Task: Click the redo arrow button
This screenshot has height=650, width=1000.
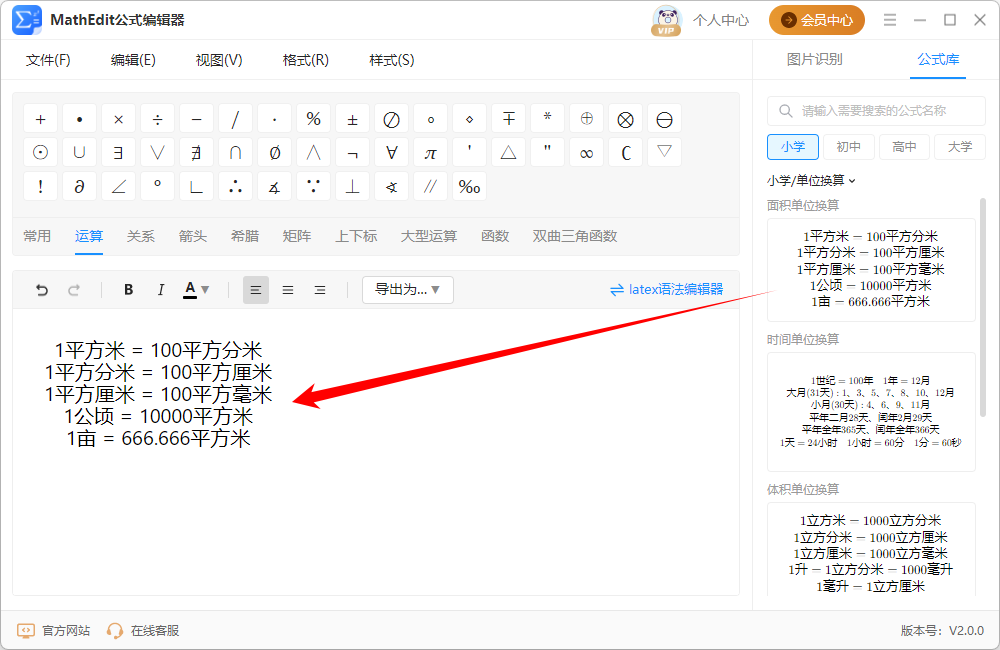Action: click(74, 290)
